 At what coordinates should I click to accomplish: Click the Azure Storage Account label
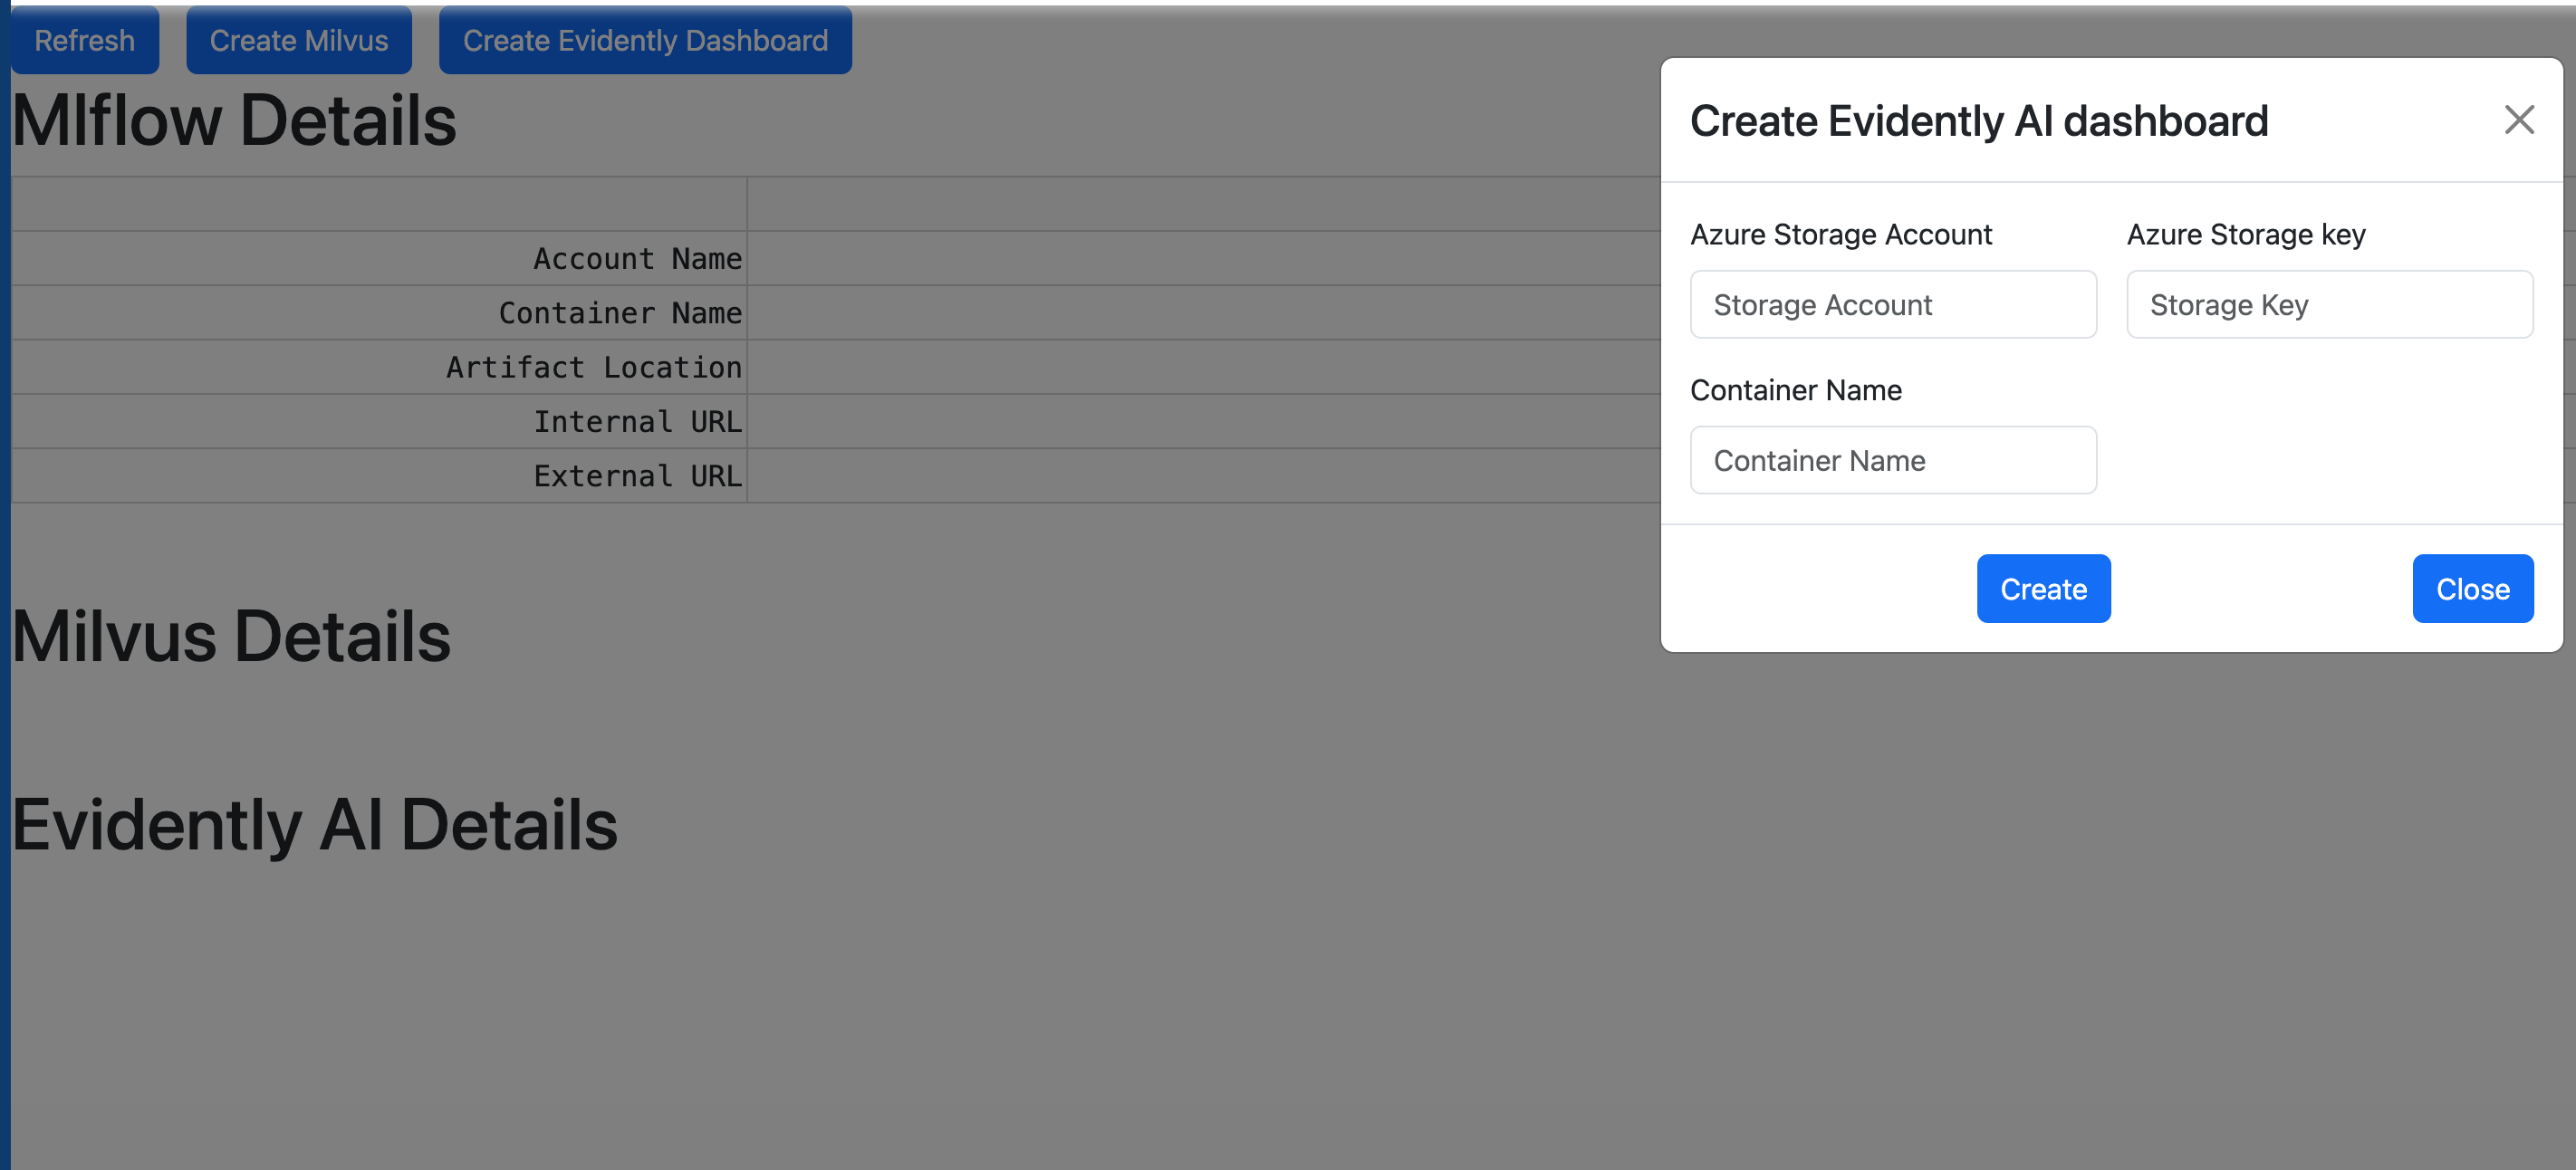tap(1840, 234)
